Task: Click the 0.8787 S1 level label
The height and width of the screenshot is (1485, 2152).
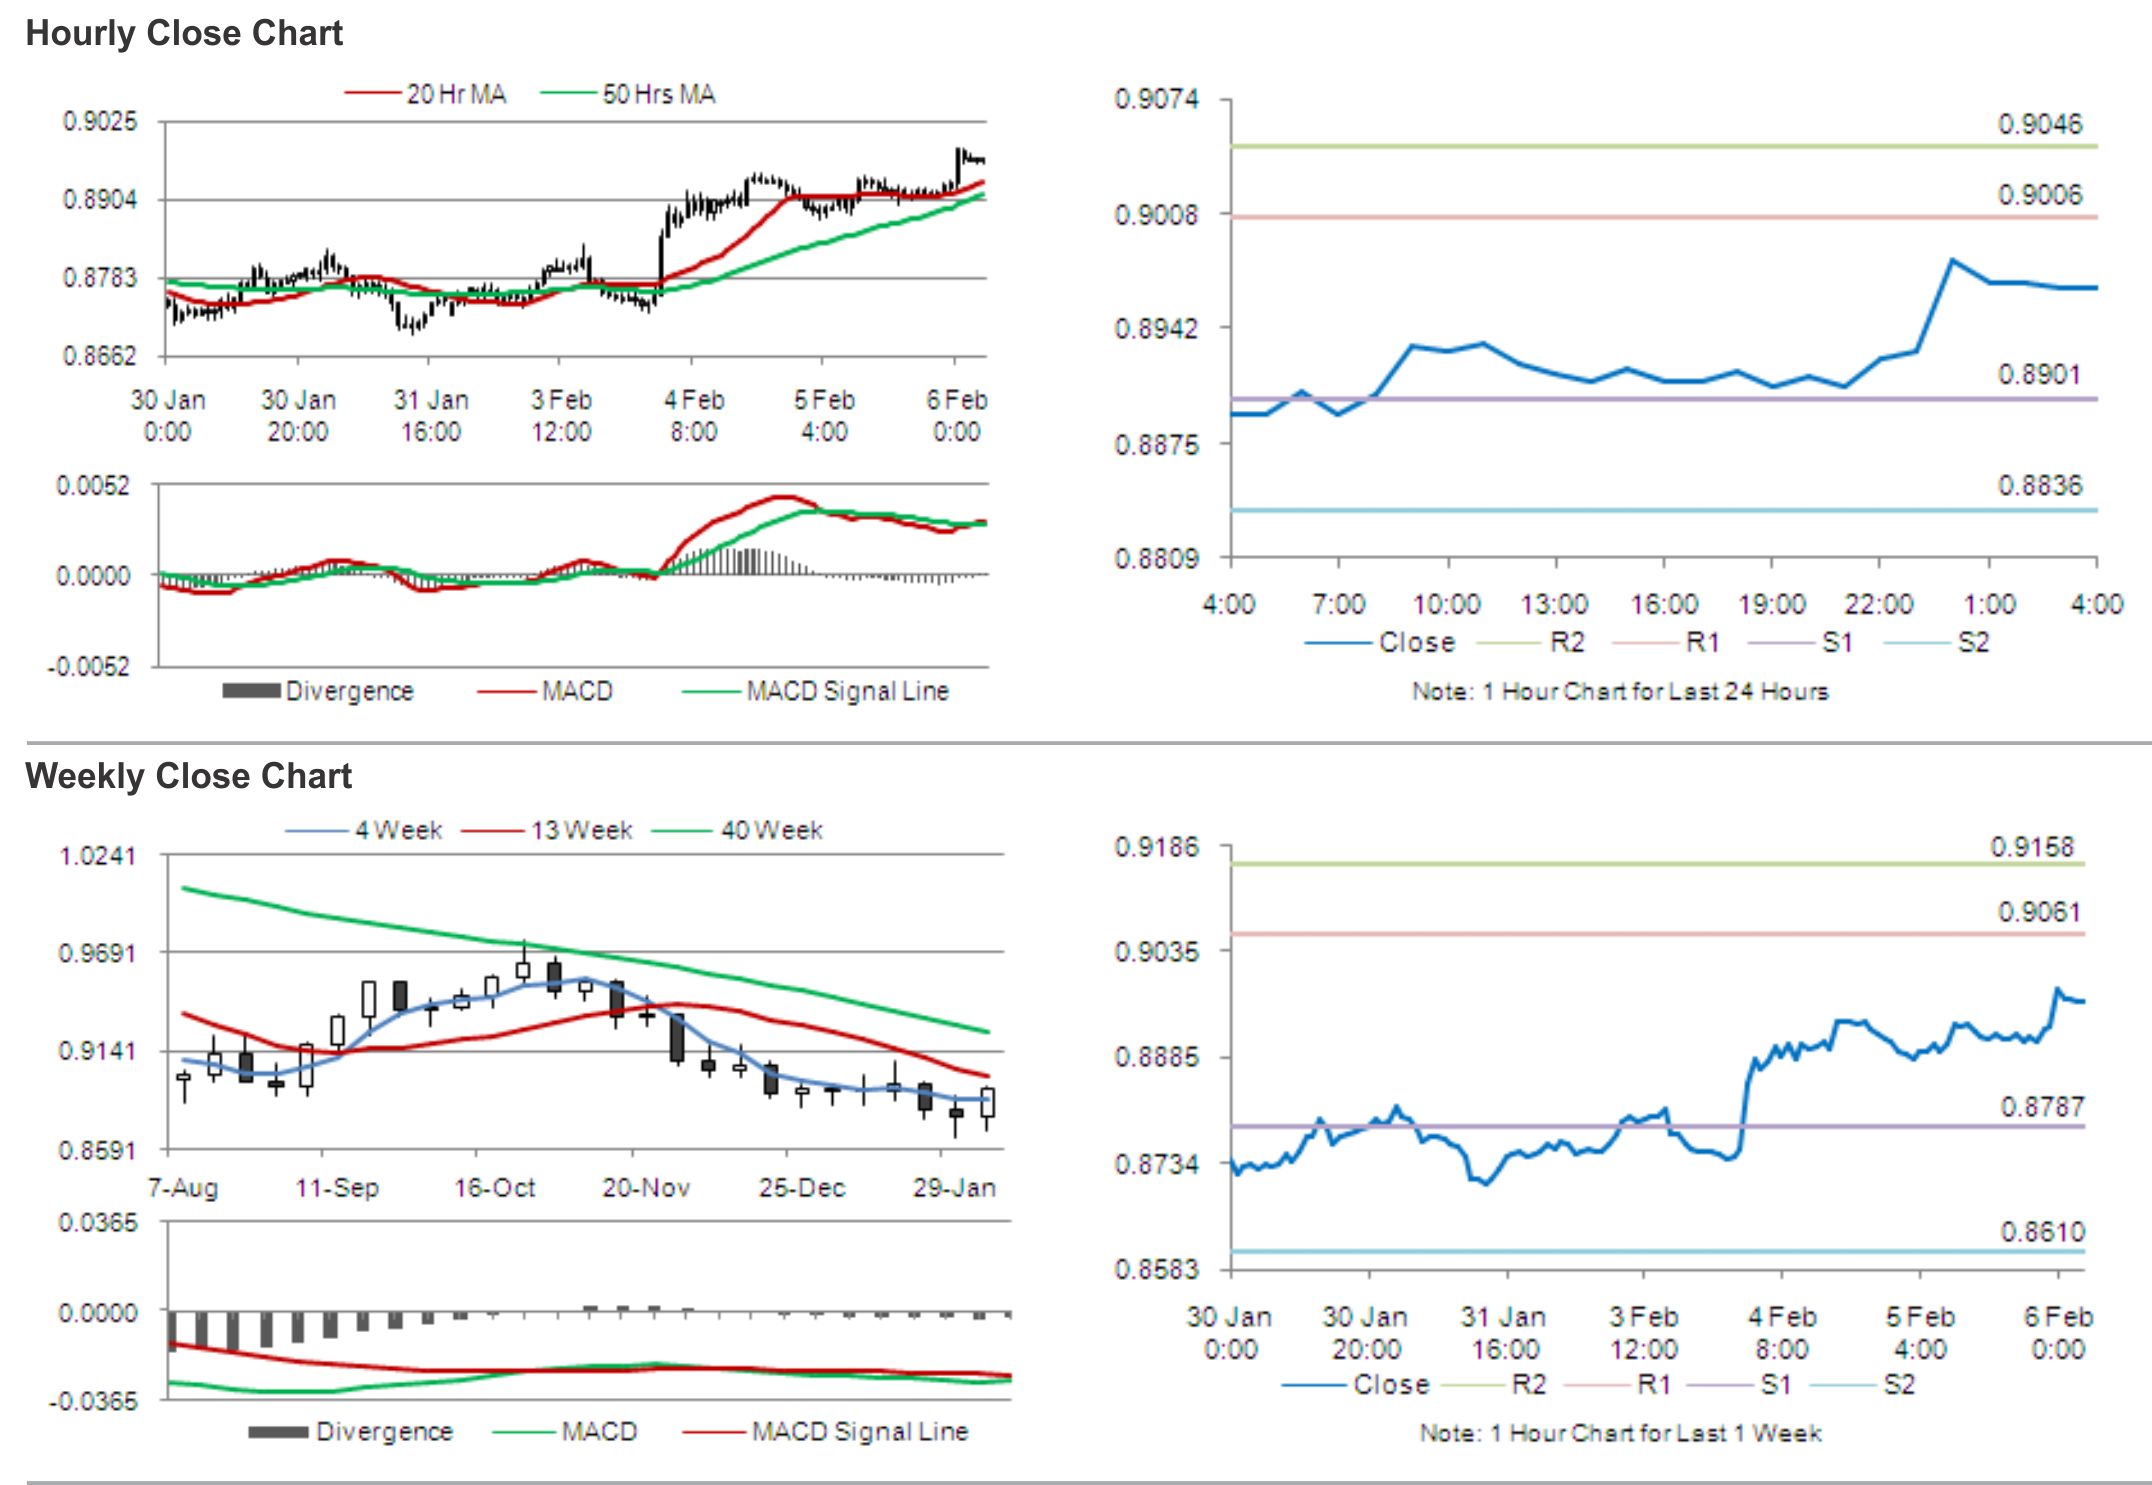Action: click(x=2042, y=1107)
